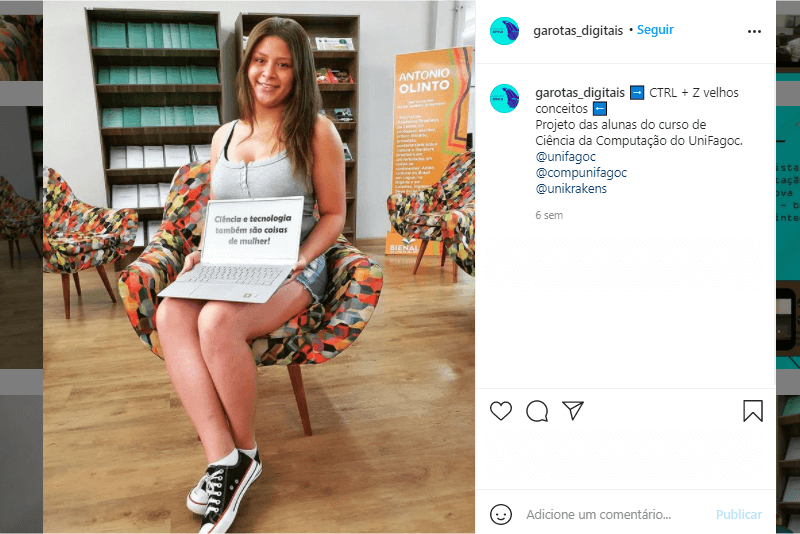Follow the account with Seguir

coord(655,30)
